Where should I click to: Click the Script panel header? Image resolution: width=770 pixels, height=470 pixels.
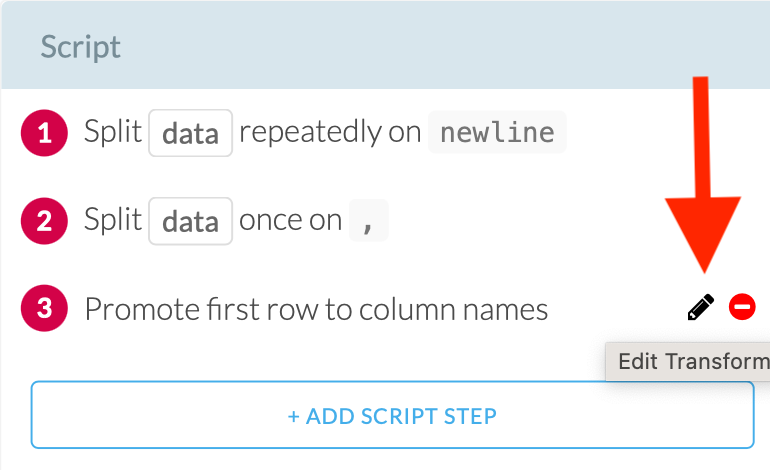click(x=385, y=47)
